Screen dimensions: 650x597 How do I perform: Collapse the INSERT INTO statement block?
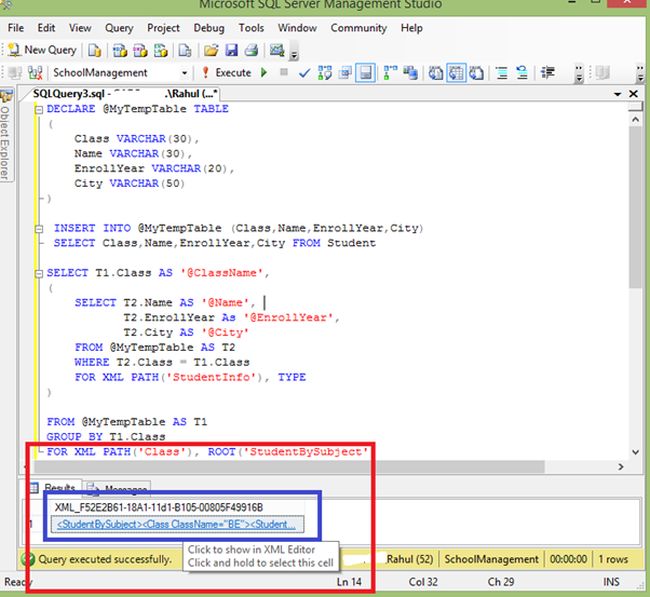[x=40, y=228]
